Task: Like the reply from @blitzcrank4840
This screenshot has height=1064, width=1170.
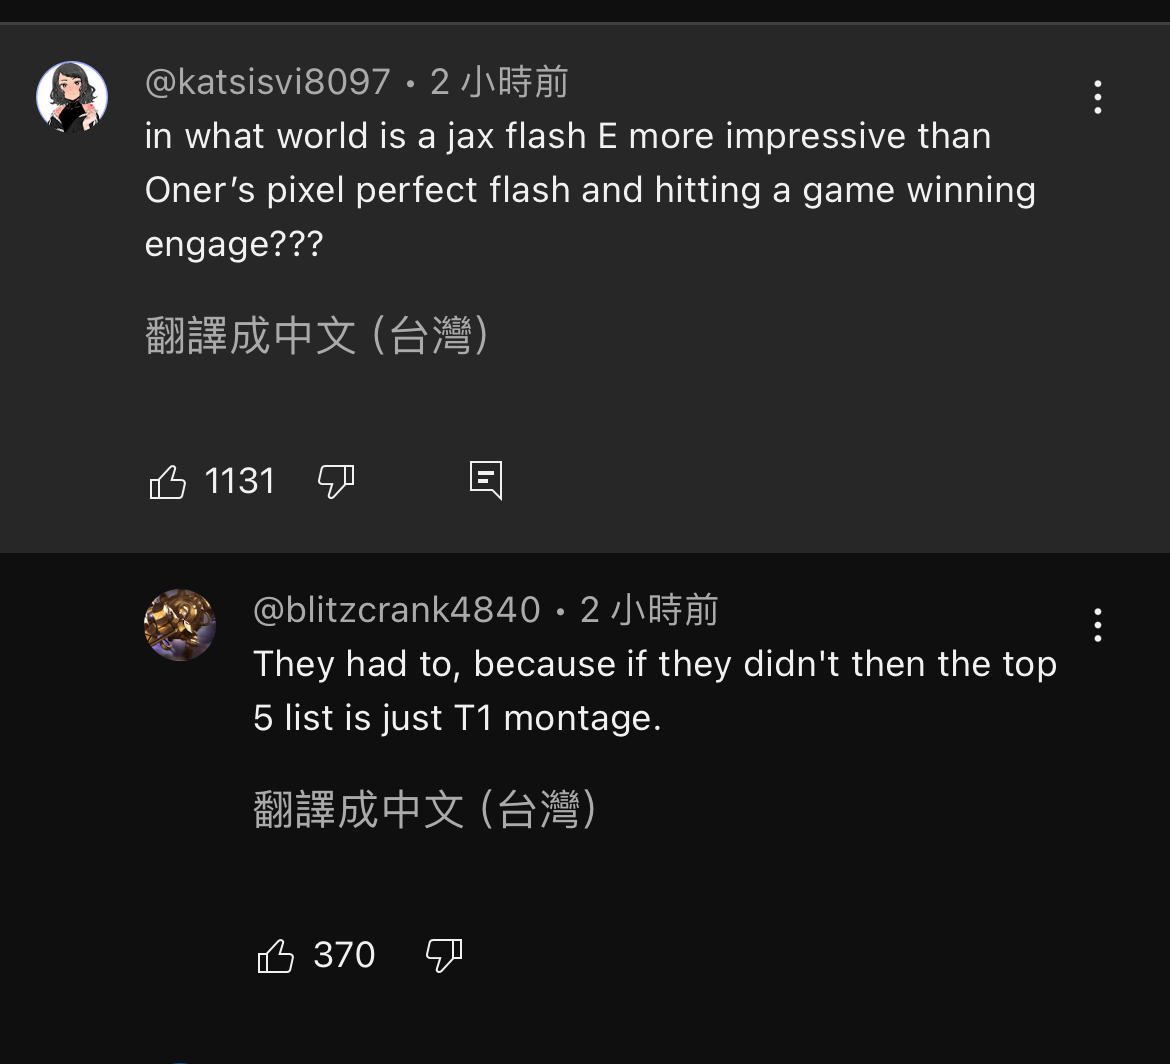Action: point(276,956)
